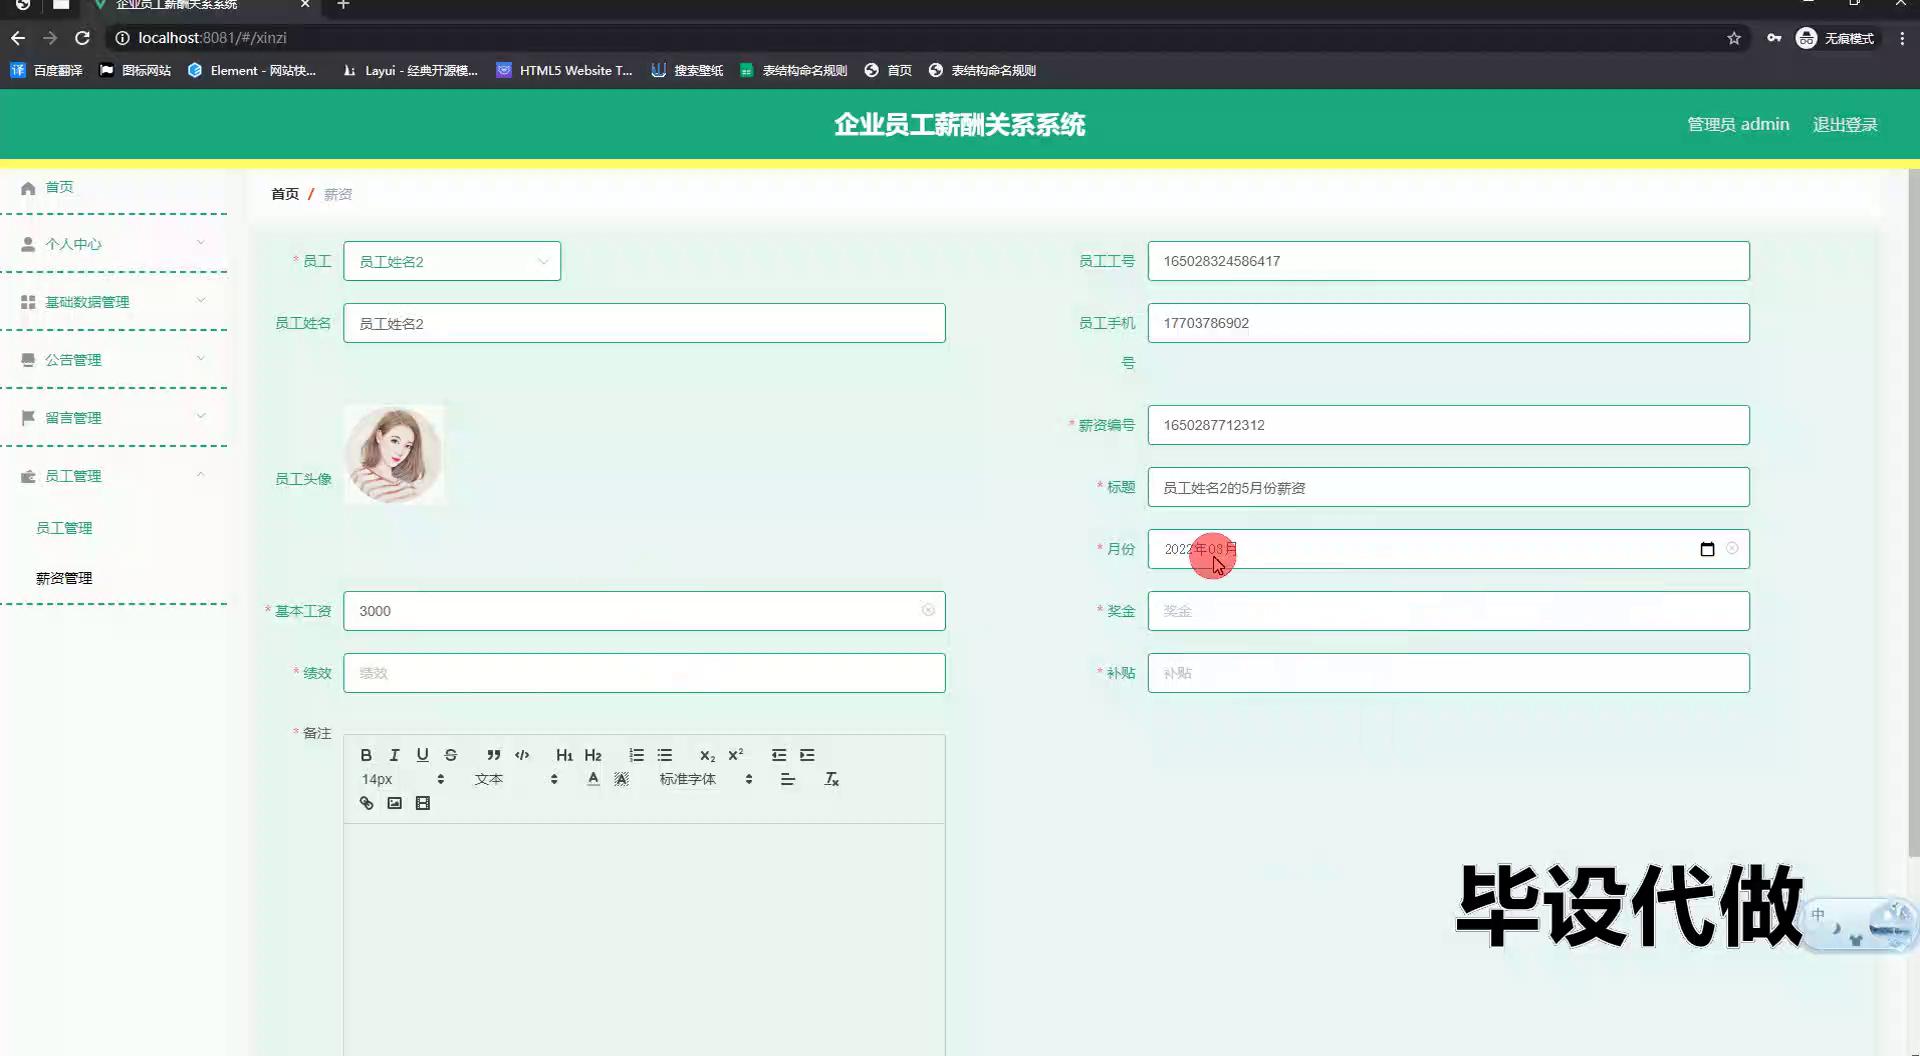Clear text formatting in the editor
This screenshot has height=1056, width=1920.
(x=831, y=779)
